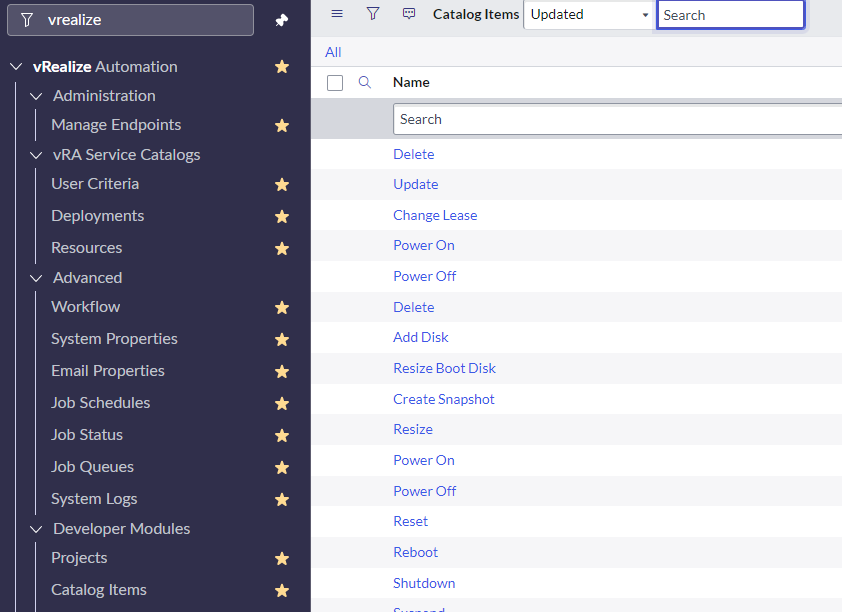Click the Name column Search field
The image size is (842, 612).
pos(618,119)
